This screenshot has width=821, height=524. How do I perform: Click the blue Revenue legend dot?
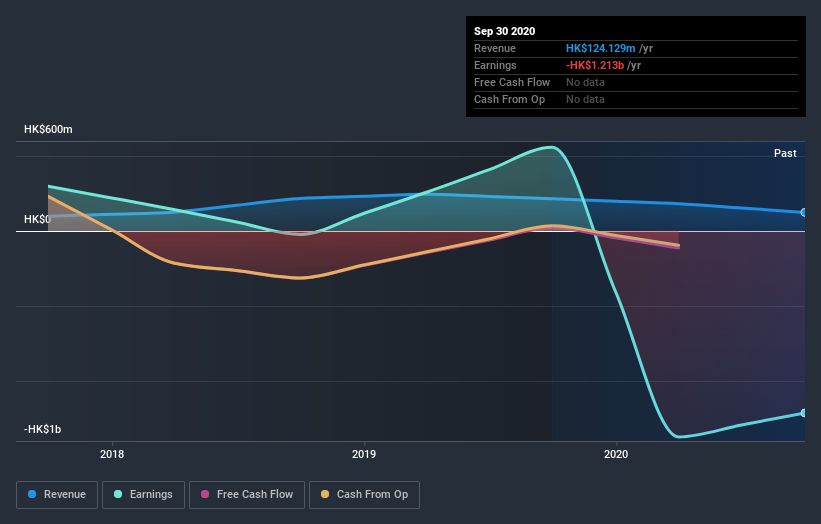click(x=32, y=494)
